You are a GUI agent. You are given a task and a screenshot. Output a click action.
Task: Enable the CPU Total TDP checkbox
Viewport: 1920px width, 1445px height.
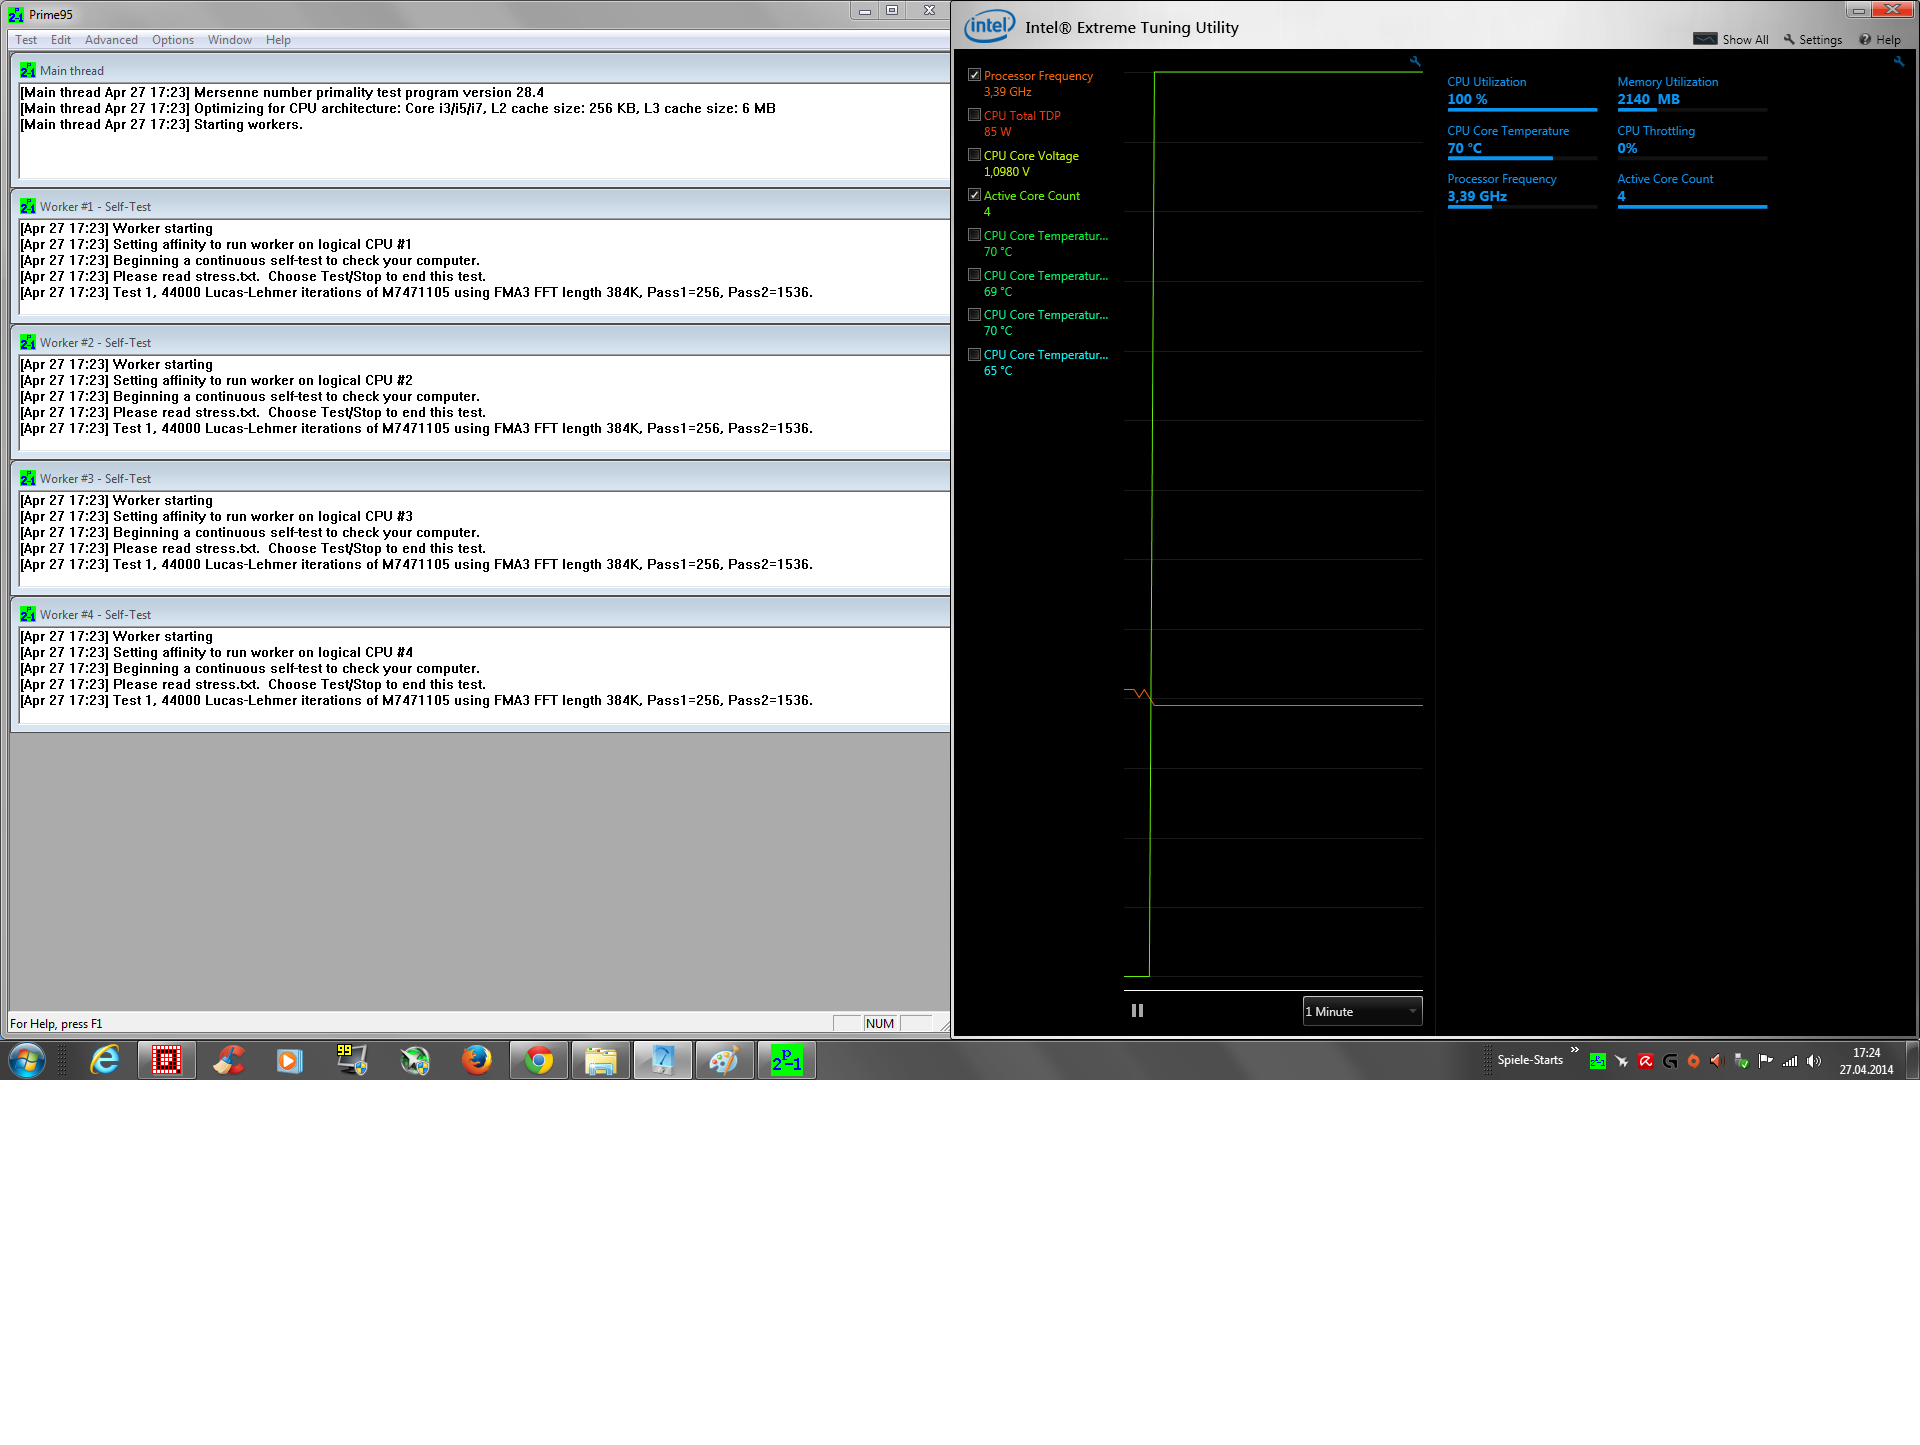tap(974, 115)
